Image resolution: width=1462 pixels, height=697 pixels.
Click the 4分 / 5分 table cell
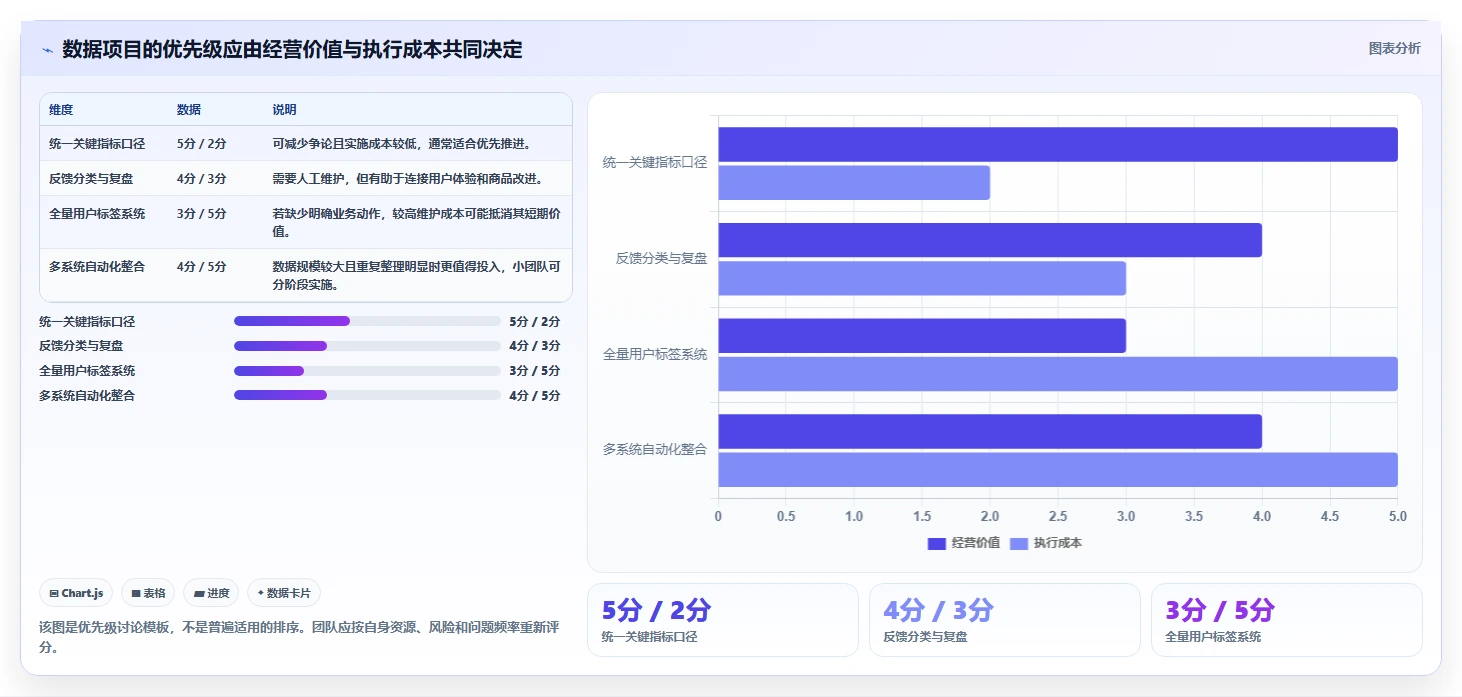(x=202, y=267)
